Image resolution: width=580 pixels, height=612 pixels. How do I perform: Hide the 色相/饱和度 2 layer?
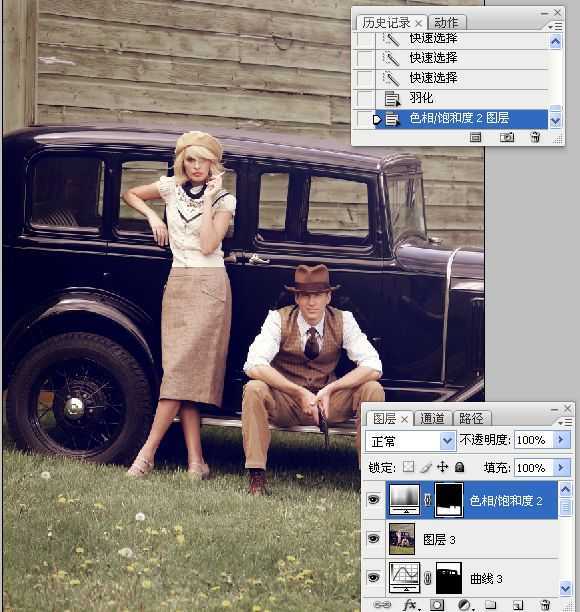[x=374, y=499]
